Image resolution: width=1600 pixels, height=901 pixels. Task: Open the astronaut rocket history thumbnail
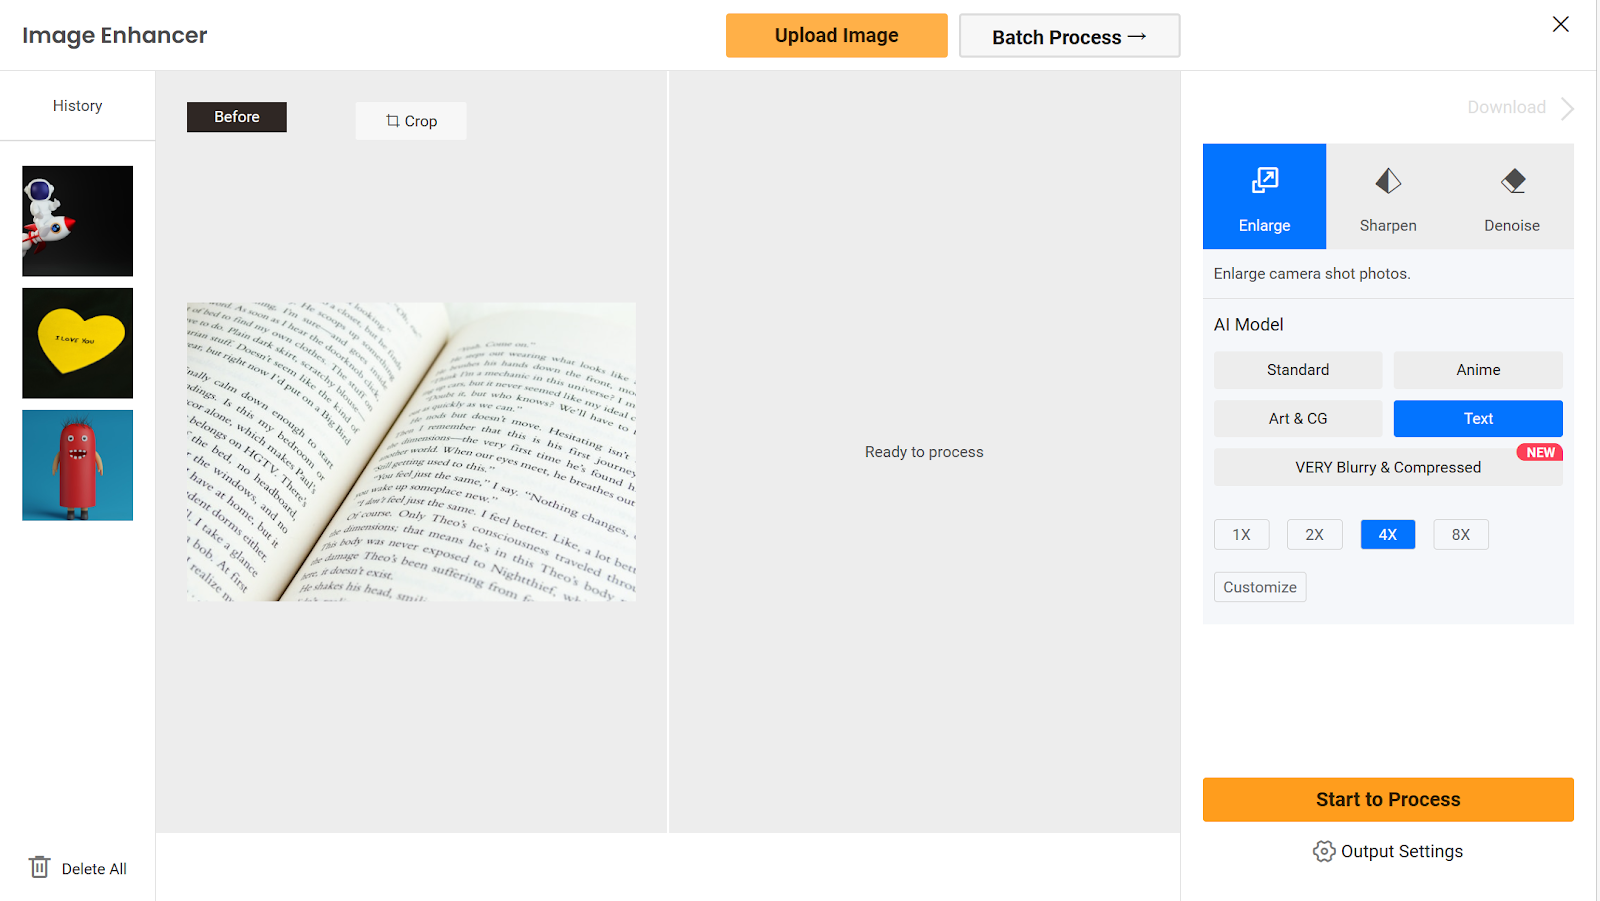coord(78,221)
